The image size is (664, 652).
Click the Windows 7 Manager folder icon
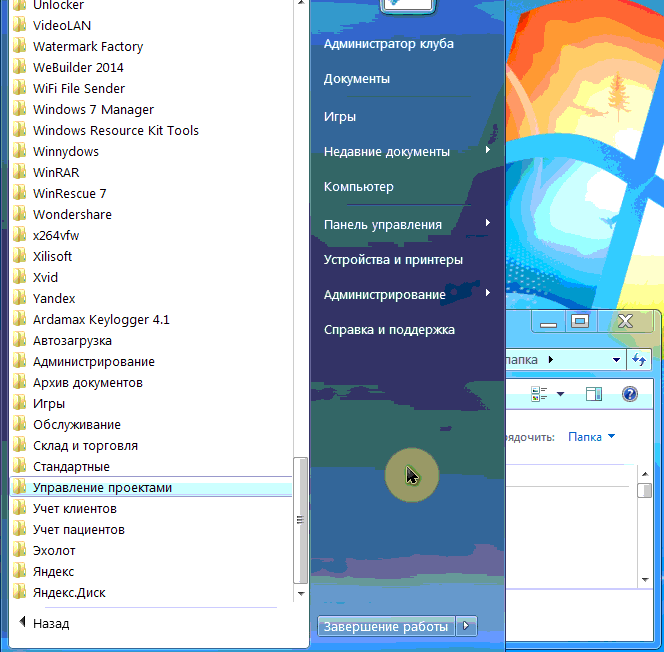19,110
